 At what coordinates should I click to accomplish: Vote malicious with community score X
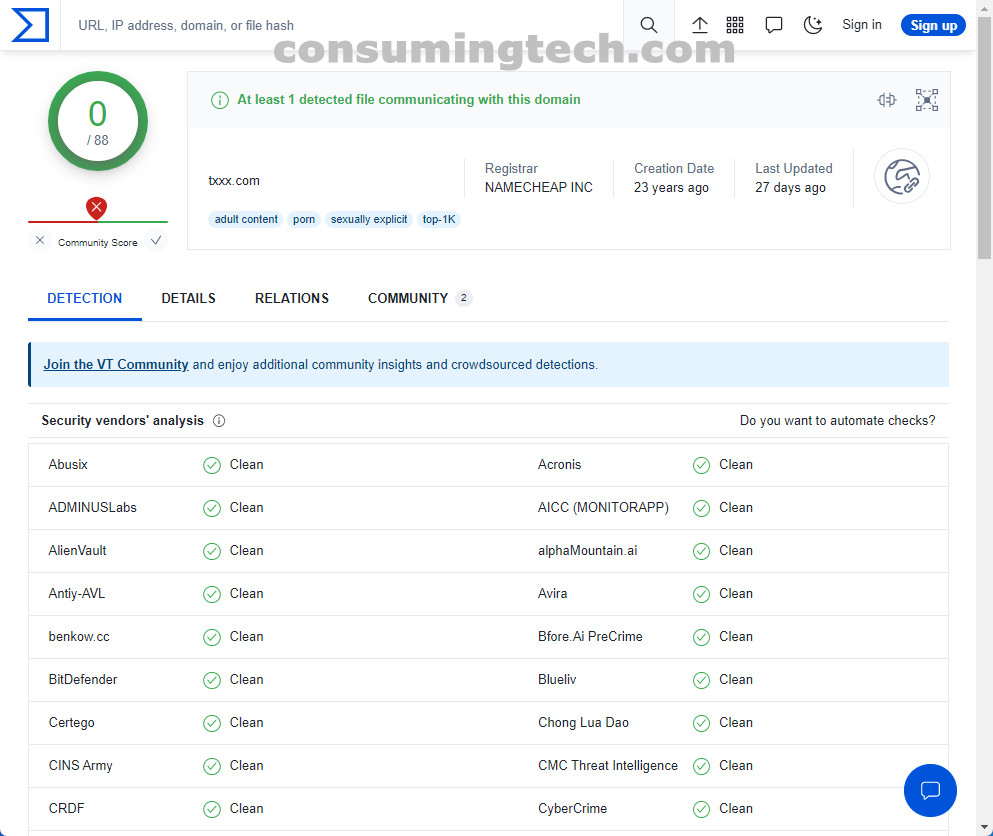tap(40, 241)
